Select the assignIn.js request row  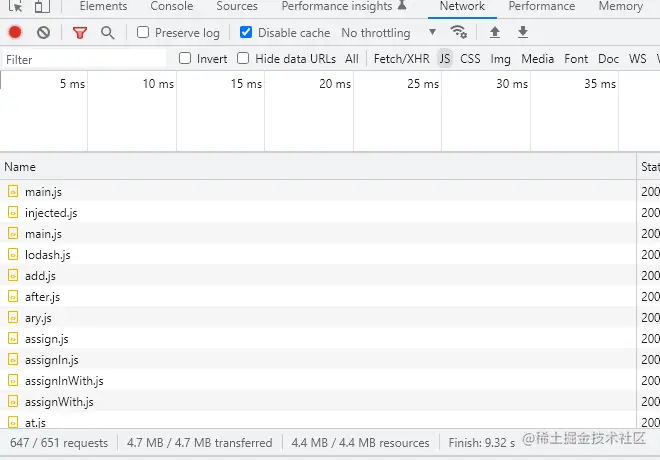tap(318, 359)
